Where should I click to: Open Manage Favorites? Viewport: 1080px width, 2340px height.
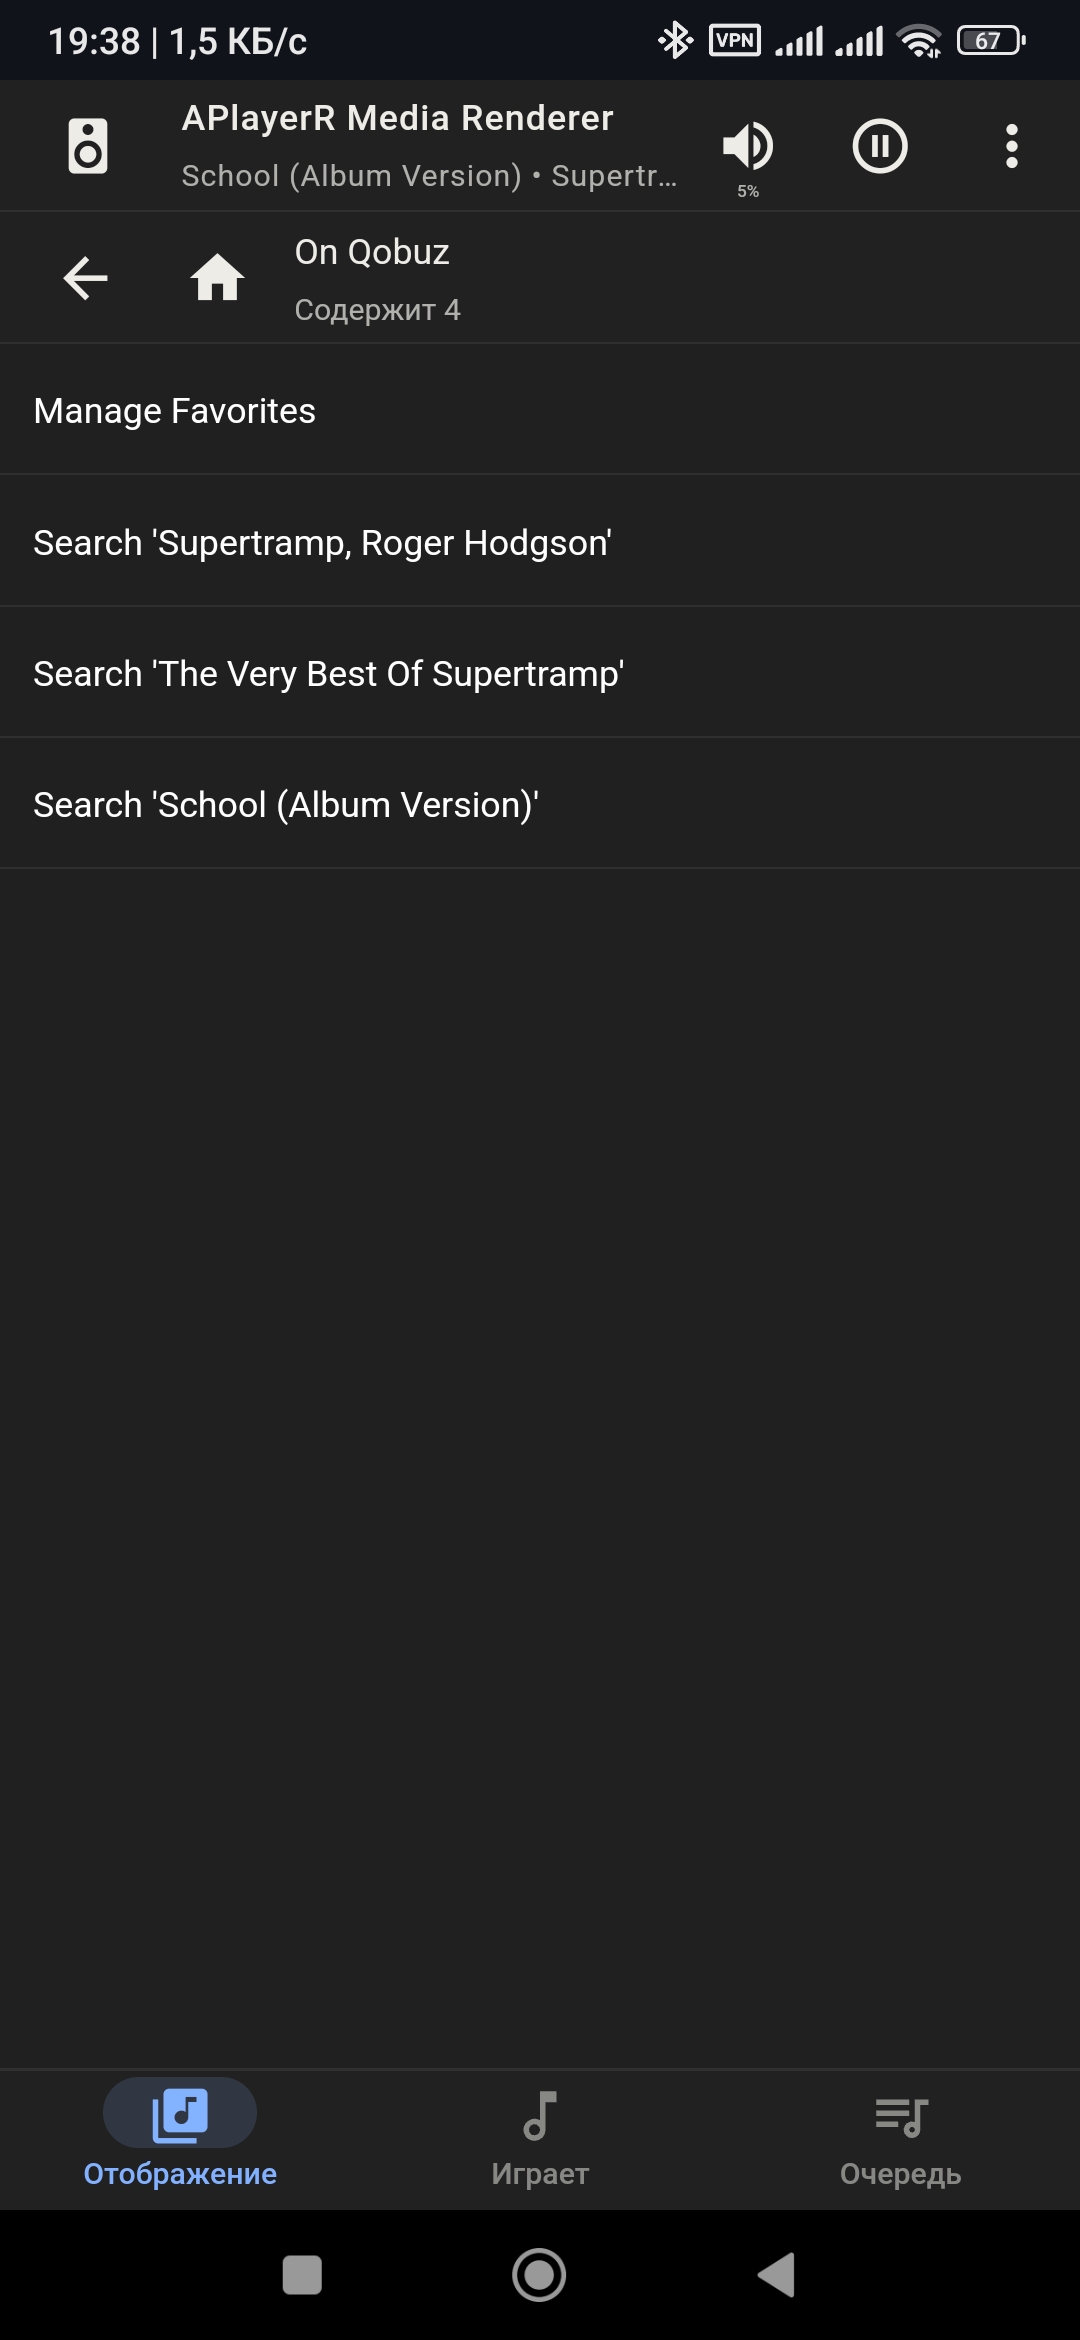click(x=540, y=411)
